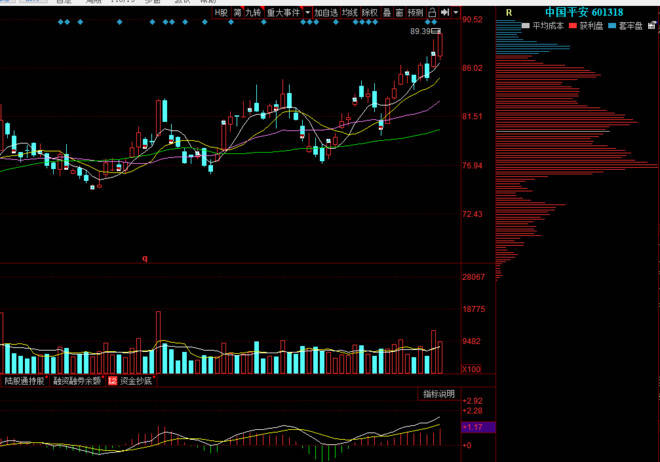Viewport: 660px width, 462px height.
Task: Click the red icon beside 资金抄底
Action: (x=112, y=381)
